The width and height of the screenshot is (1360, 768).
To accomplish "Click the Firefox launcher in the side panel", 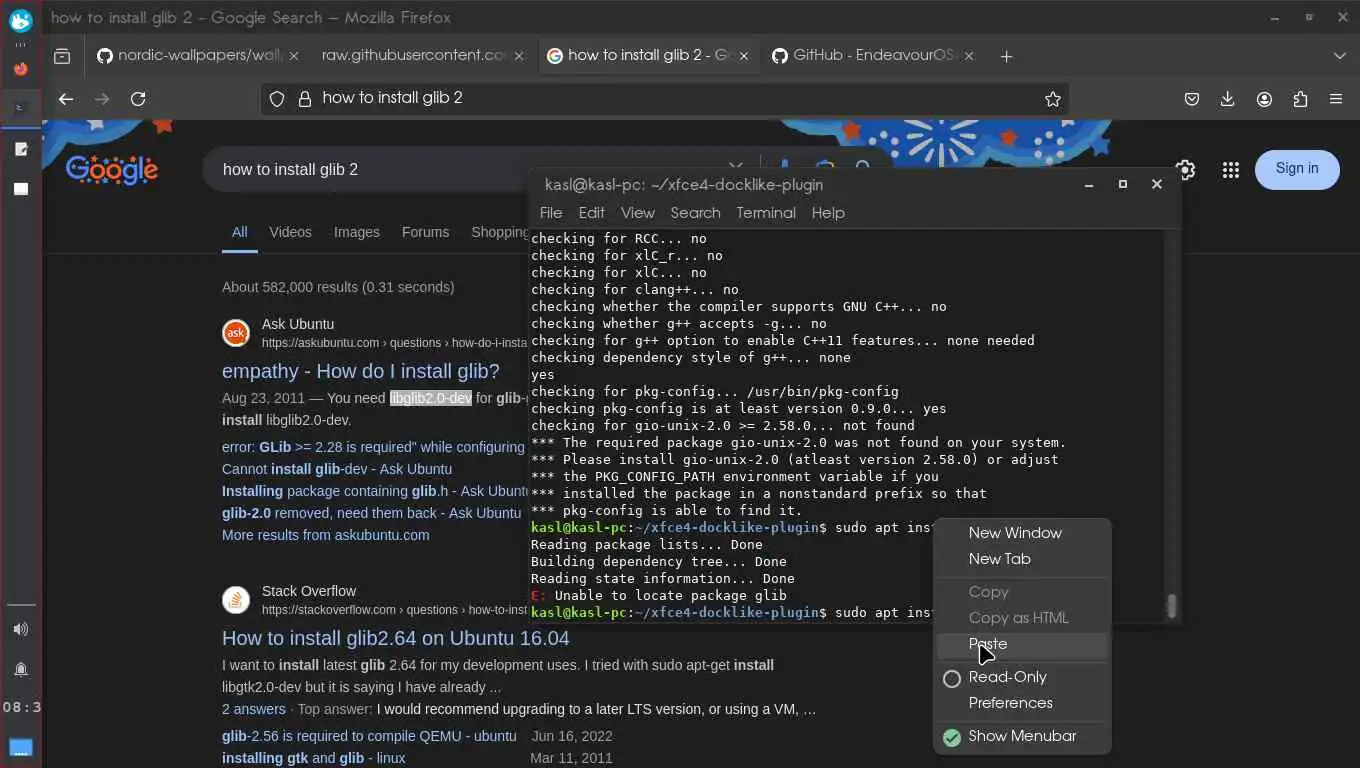I will (21, 69).
